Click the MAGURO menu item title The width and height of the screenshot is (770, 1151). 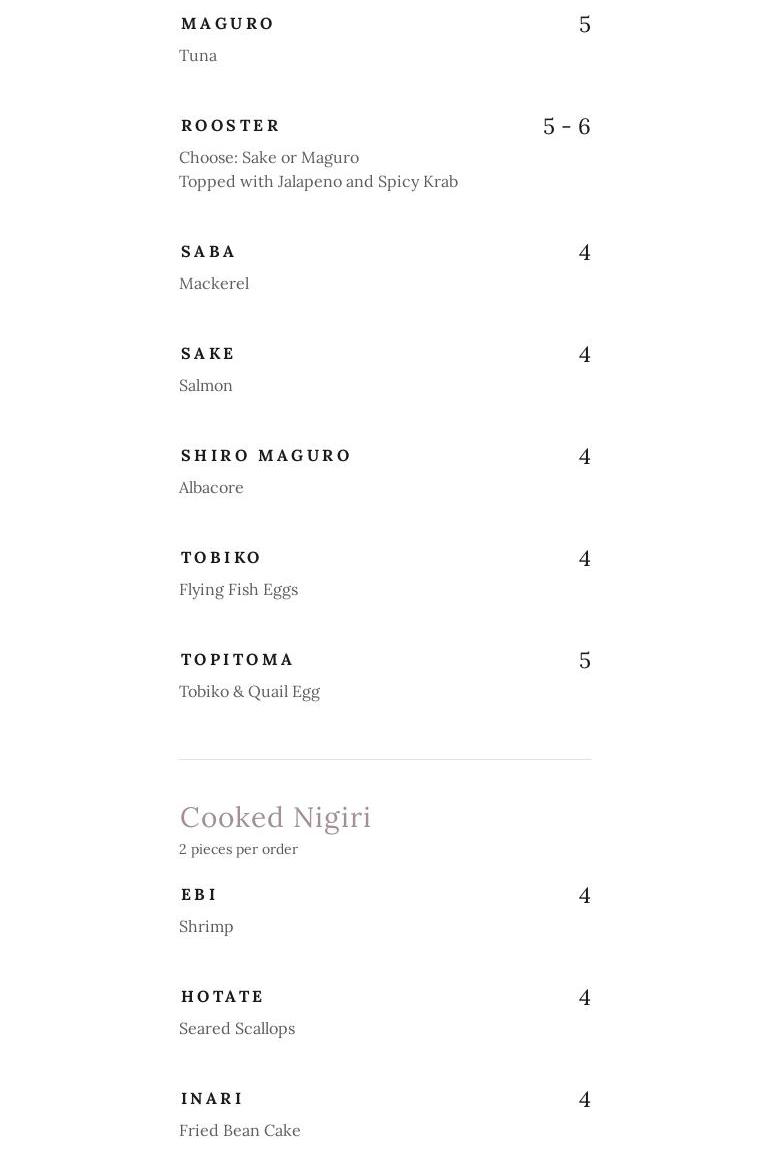pos(227,23)
